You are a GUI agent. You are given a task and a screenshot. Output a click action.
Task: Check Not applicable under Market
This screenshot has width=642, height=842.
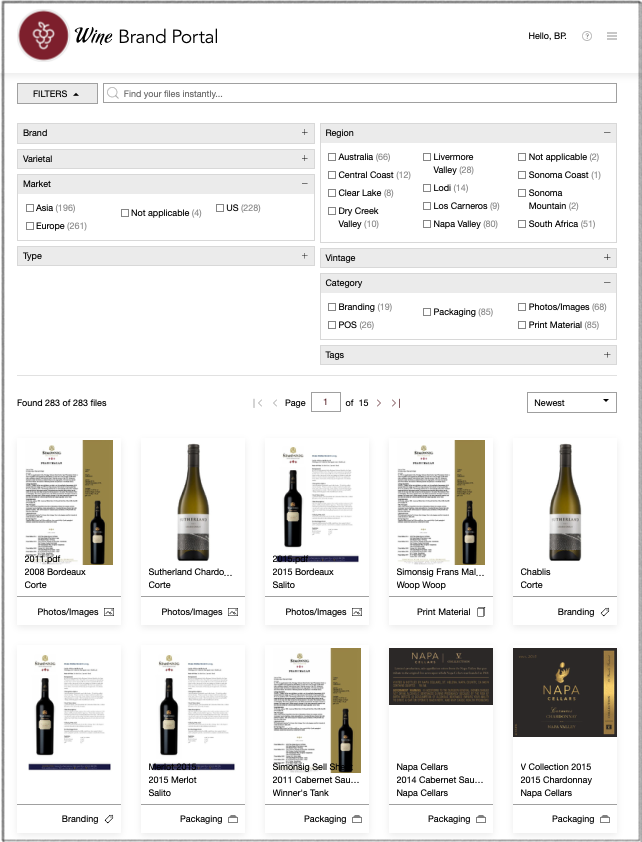(125, 213)
